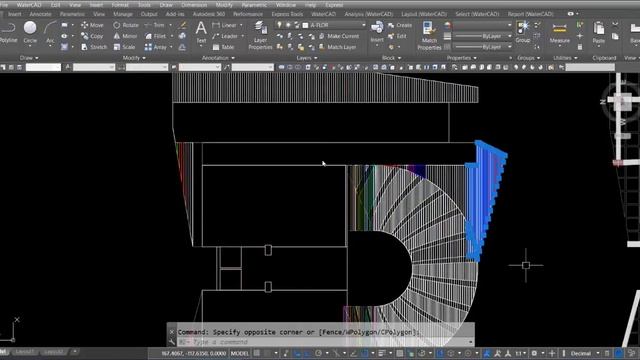The image size is (640, 360).
Task: Activate the Rotate command
Action: point(126,25)
